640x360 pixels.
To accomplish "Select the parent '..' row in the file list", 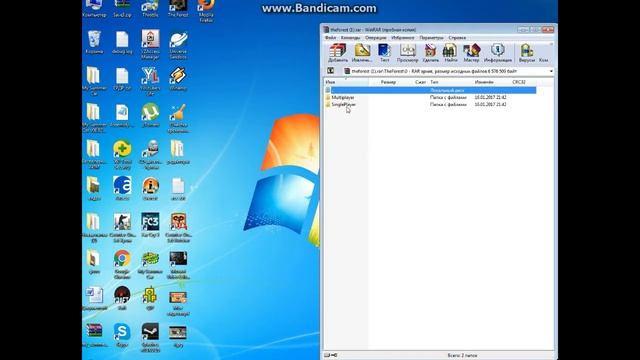I will (430, 90).
